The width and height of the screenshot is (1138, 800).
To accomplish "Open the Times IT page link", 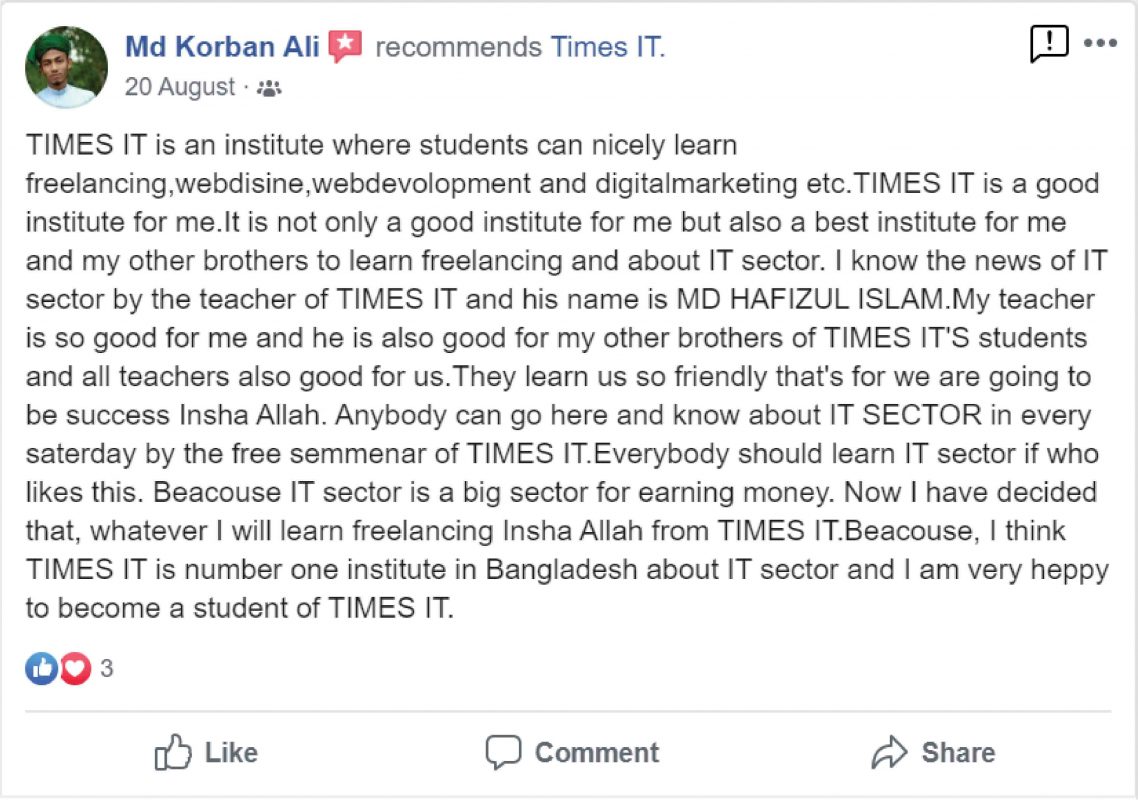I will (x=607, y=46).
